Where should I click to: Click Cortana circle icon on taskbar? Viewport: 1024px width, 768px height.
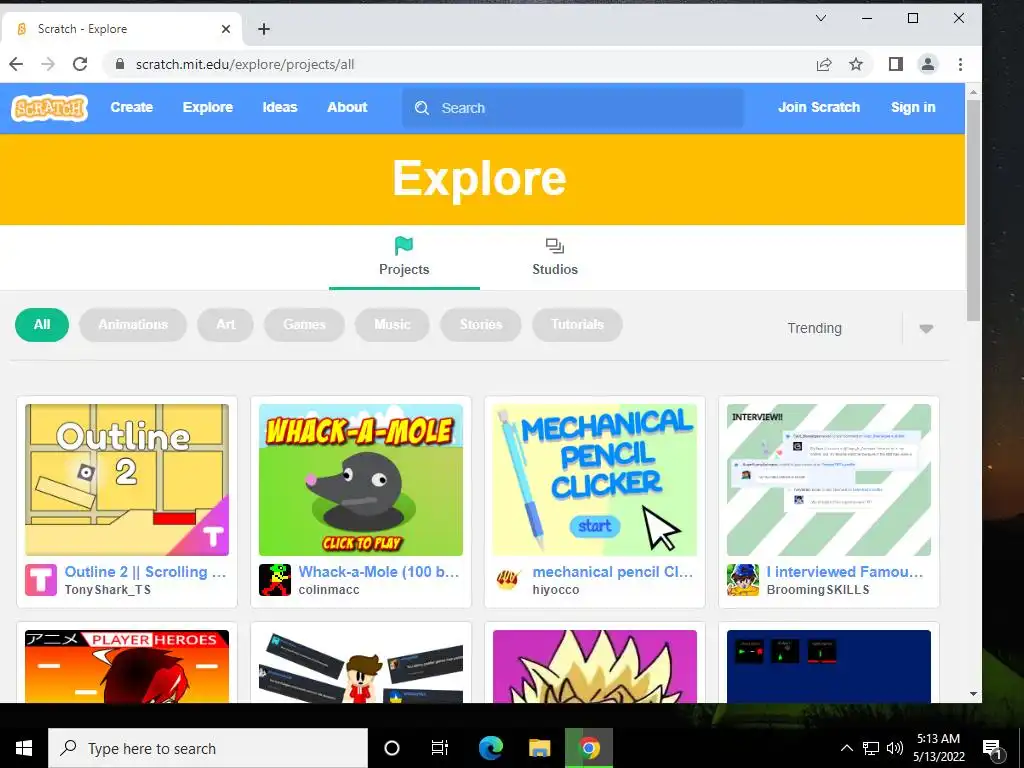[392, 748]
